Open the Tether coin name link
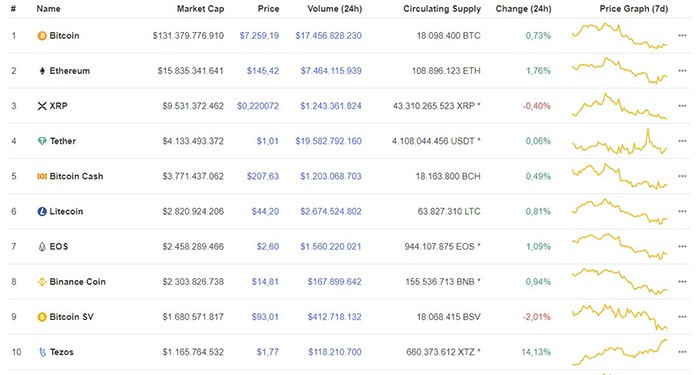The width and height of the screenshot is (700, 375). tap(63, 141)
